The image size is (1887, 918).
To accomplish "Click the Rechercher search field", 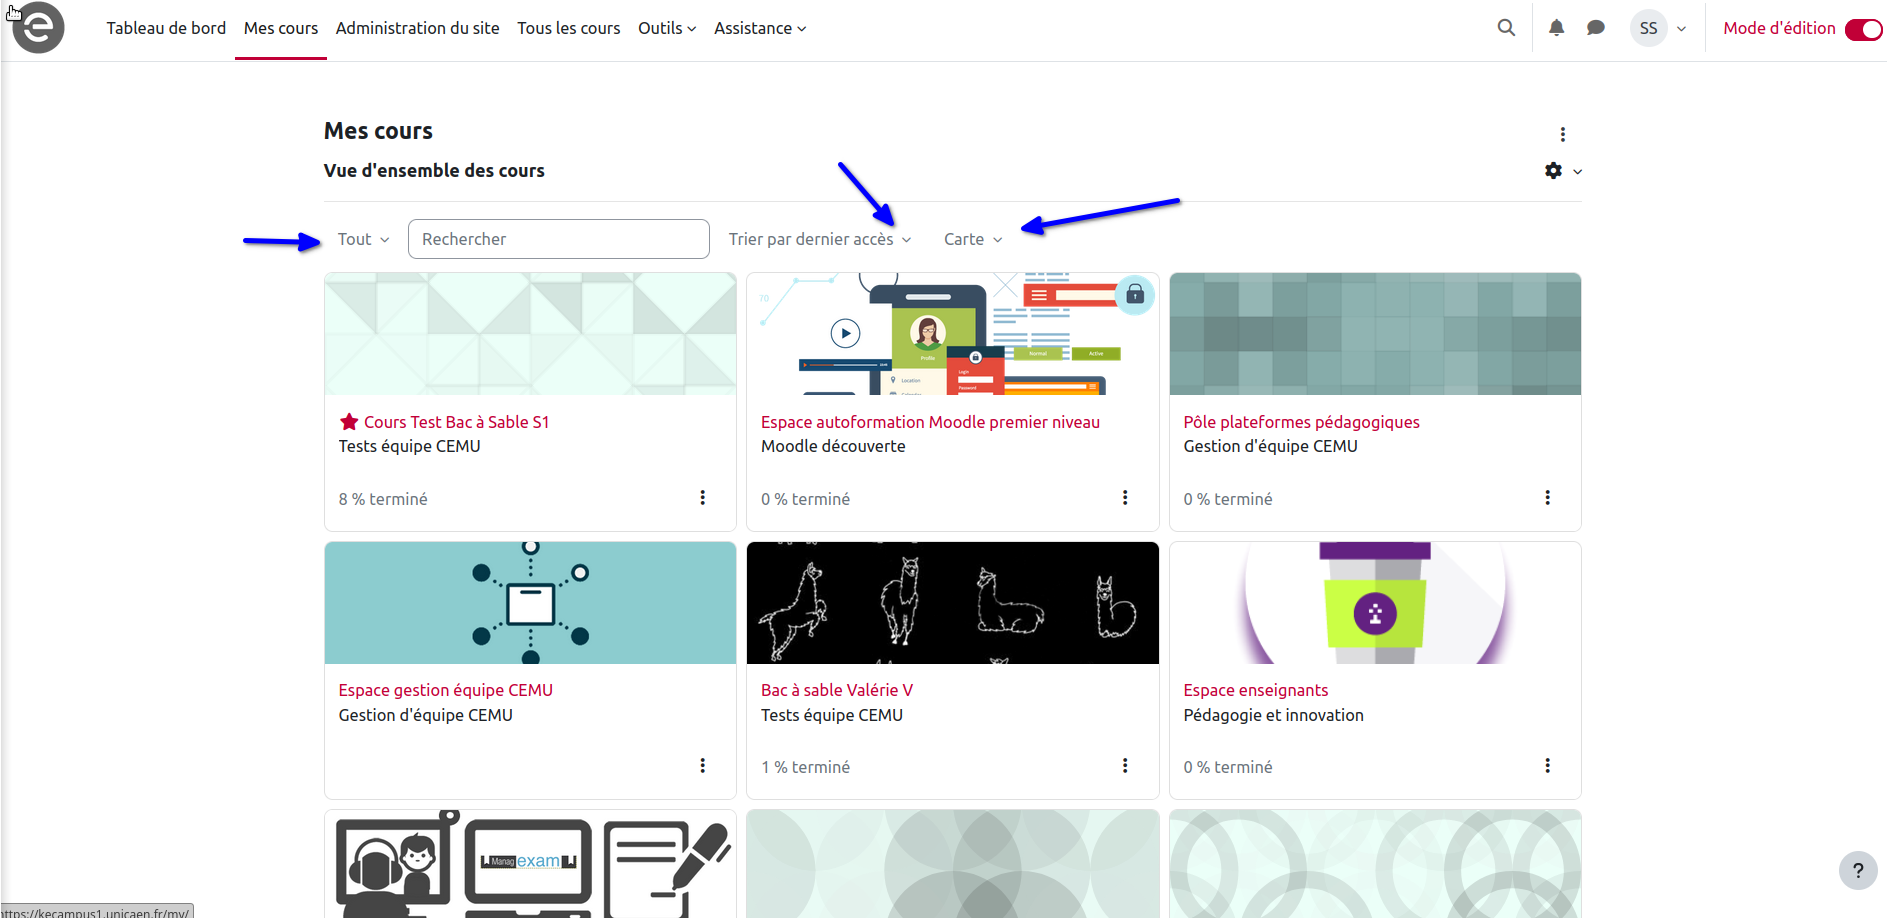I will point(558,239).
